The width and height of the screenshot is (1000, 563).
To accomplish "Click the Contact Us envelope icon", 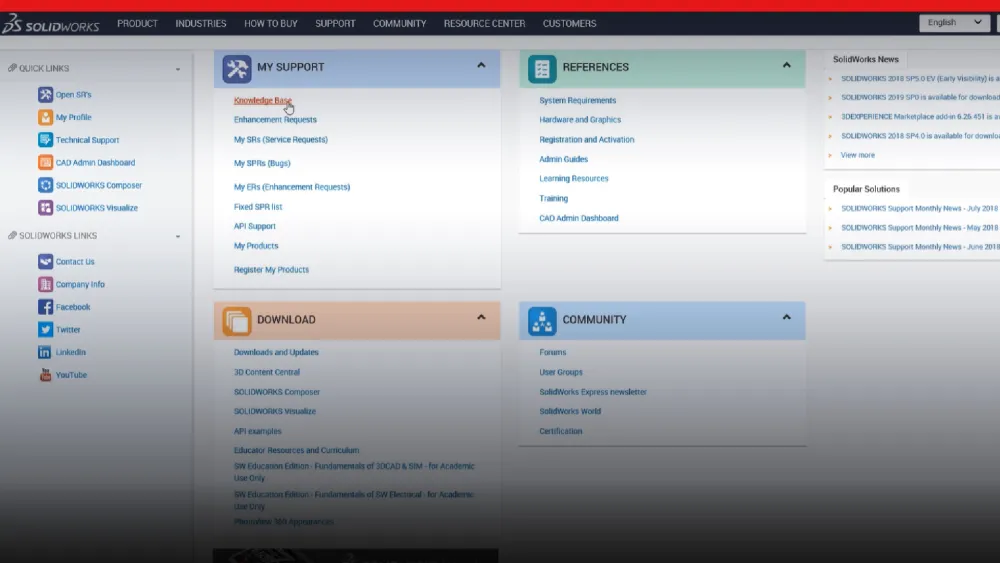I will (x=45, y=261).
